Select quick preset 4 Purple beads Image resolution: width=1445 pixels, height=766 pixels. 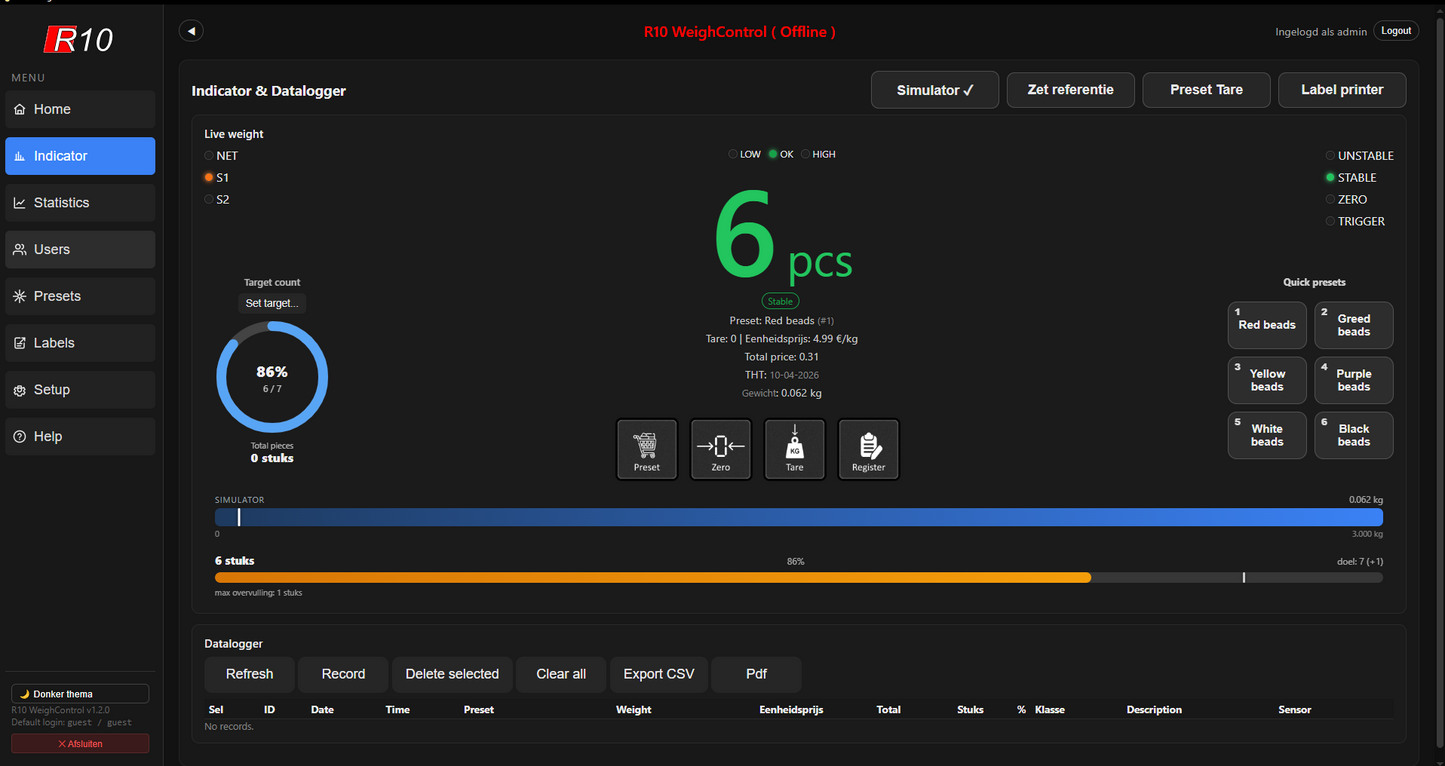[1354, 380]
